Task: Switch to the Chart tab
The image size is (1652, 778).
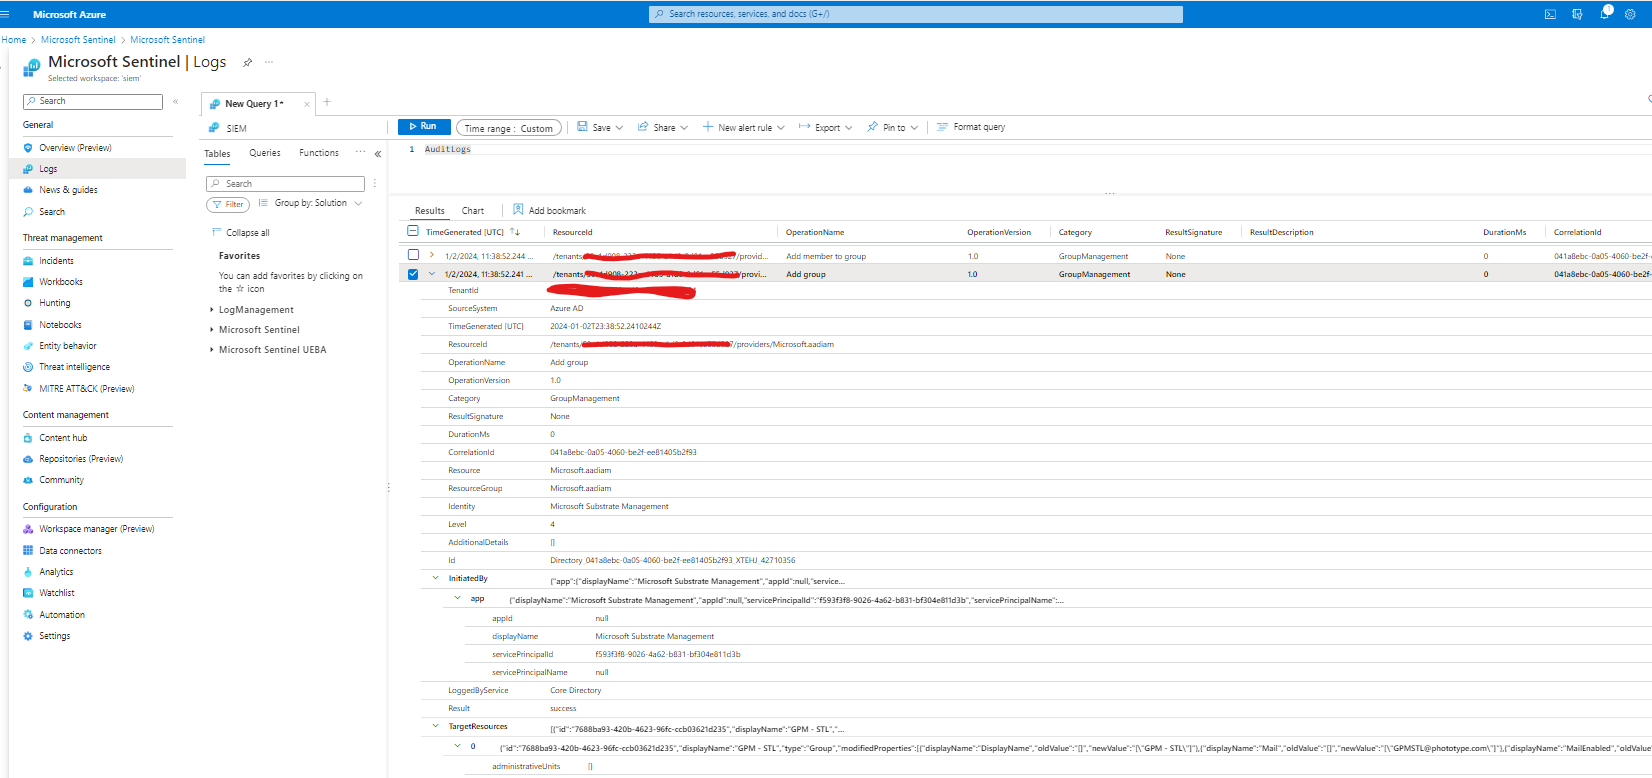Action: (x=473, y=211)
